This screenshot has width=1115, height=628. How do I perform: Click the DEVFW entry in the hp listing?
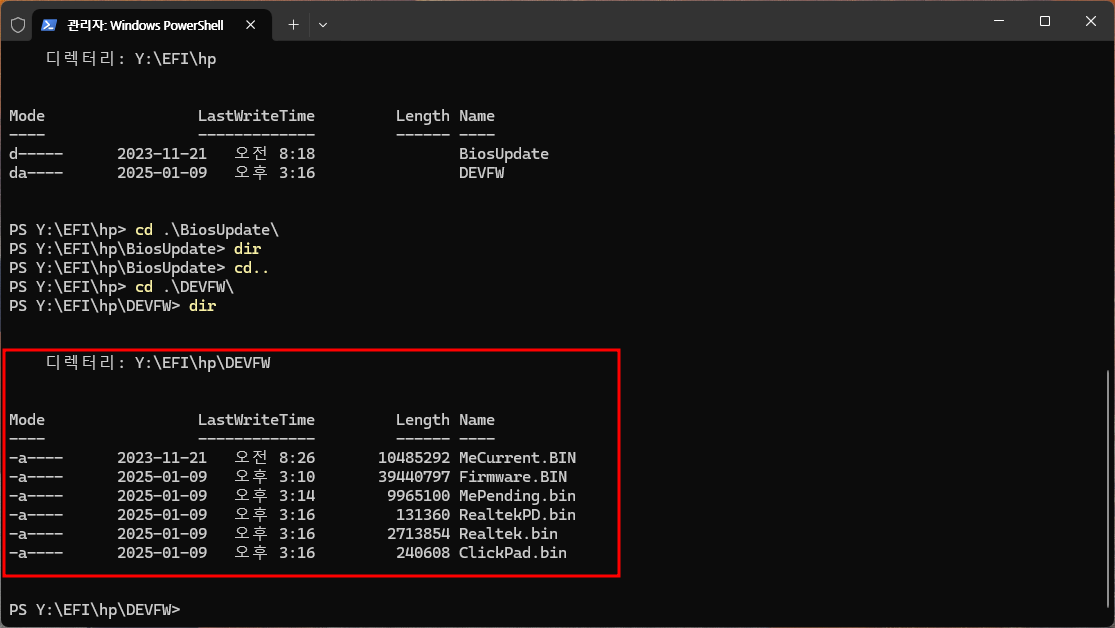481,173
